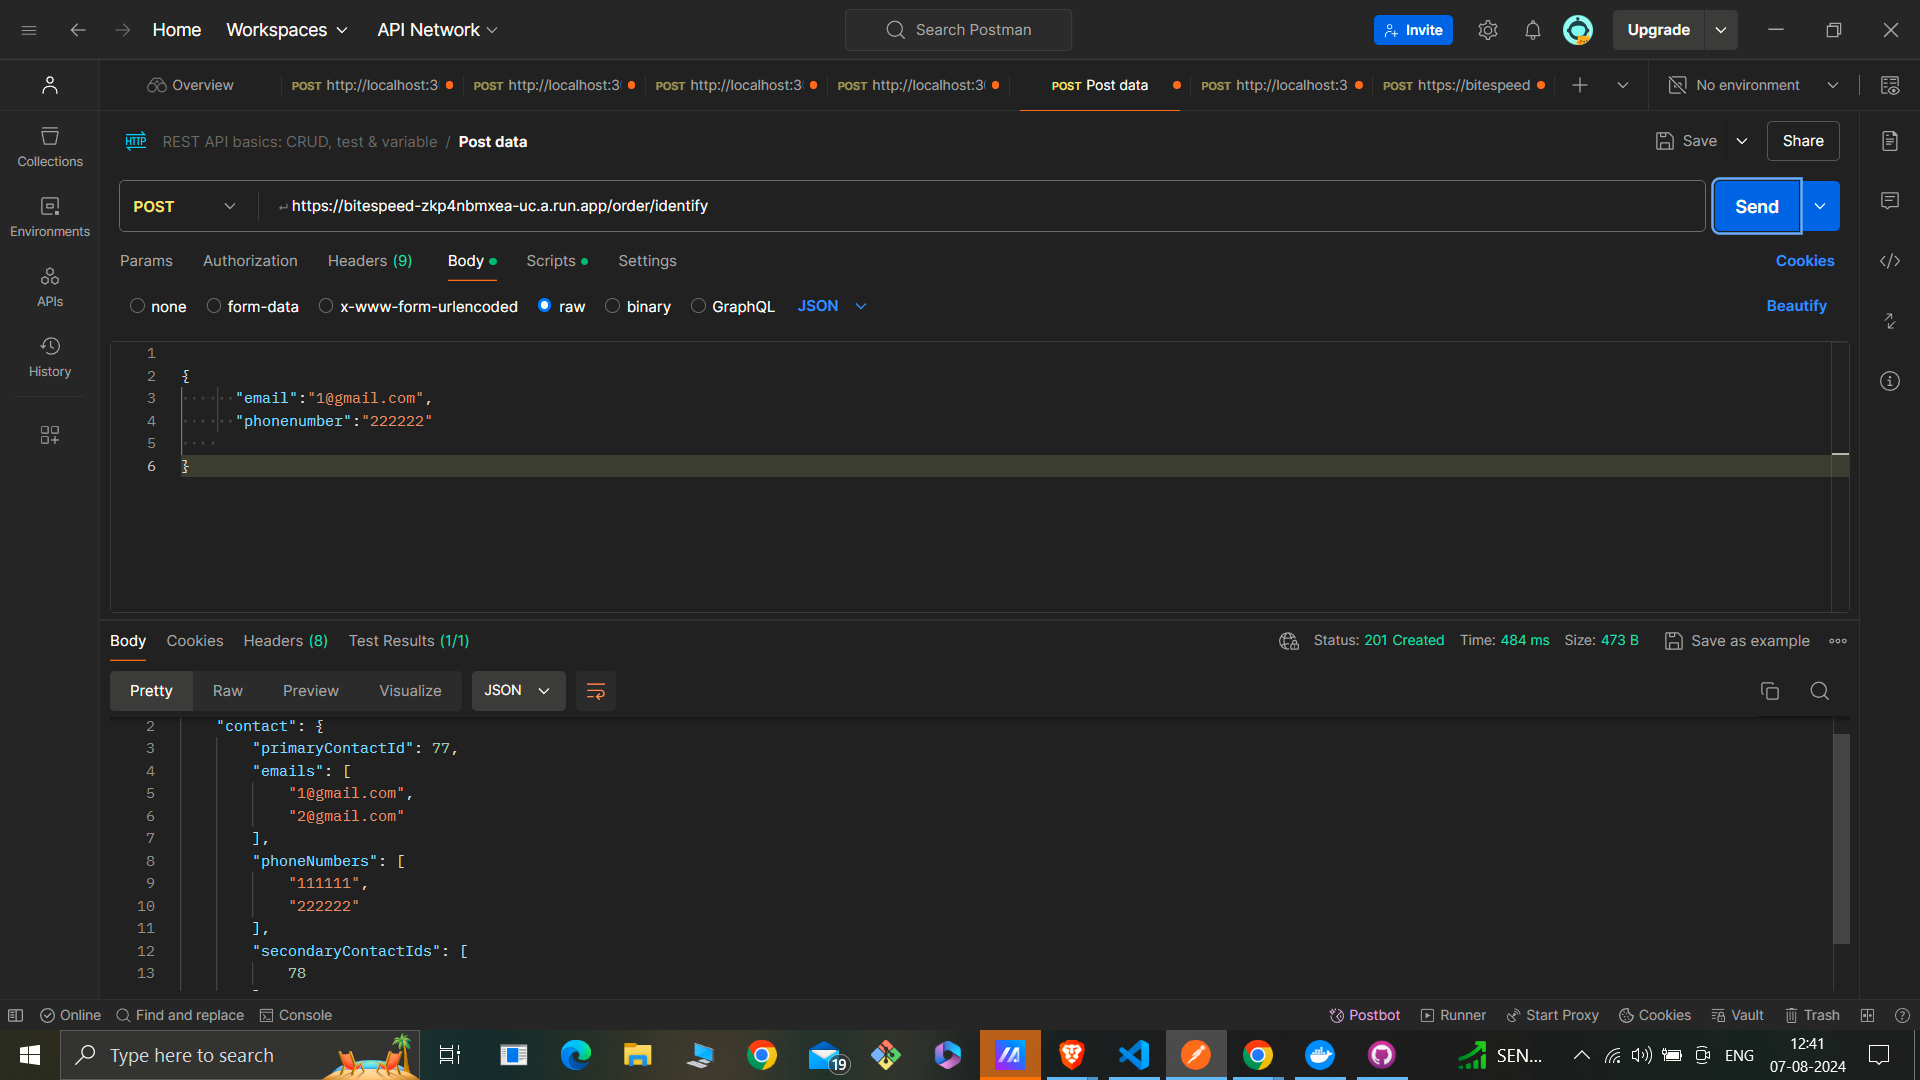Open the Environments sidebar panel
Viewport: 1920px width, 1080px height.
tap(50, 216)
